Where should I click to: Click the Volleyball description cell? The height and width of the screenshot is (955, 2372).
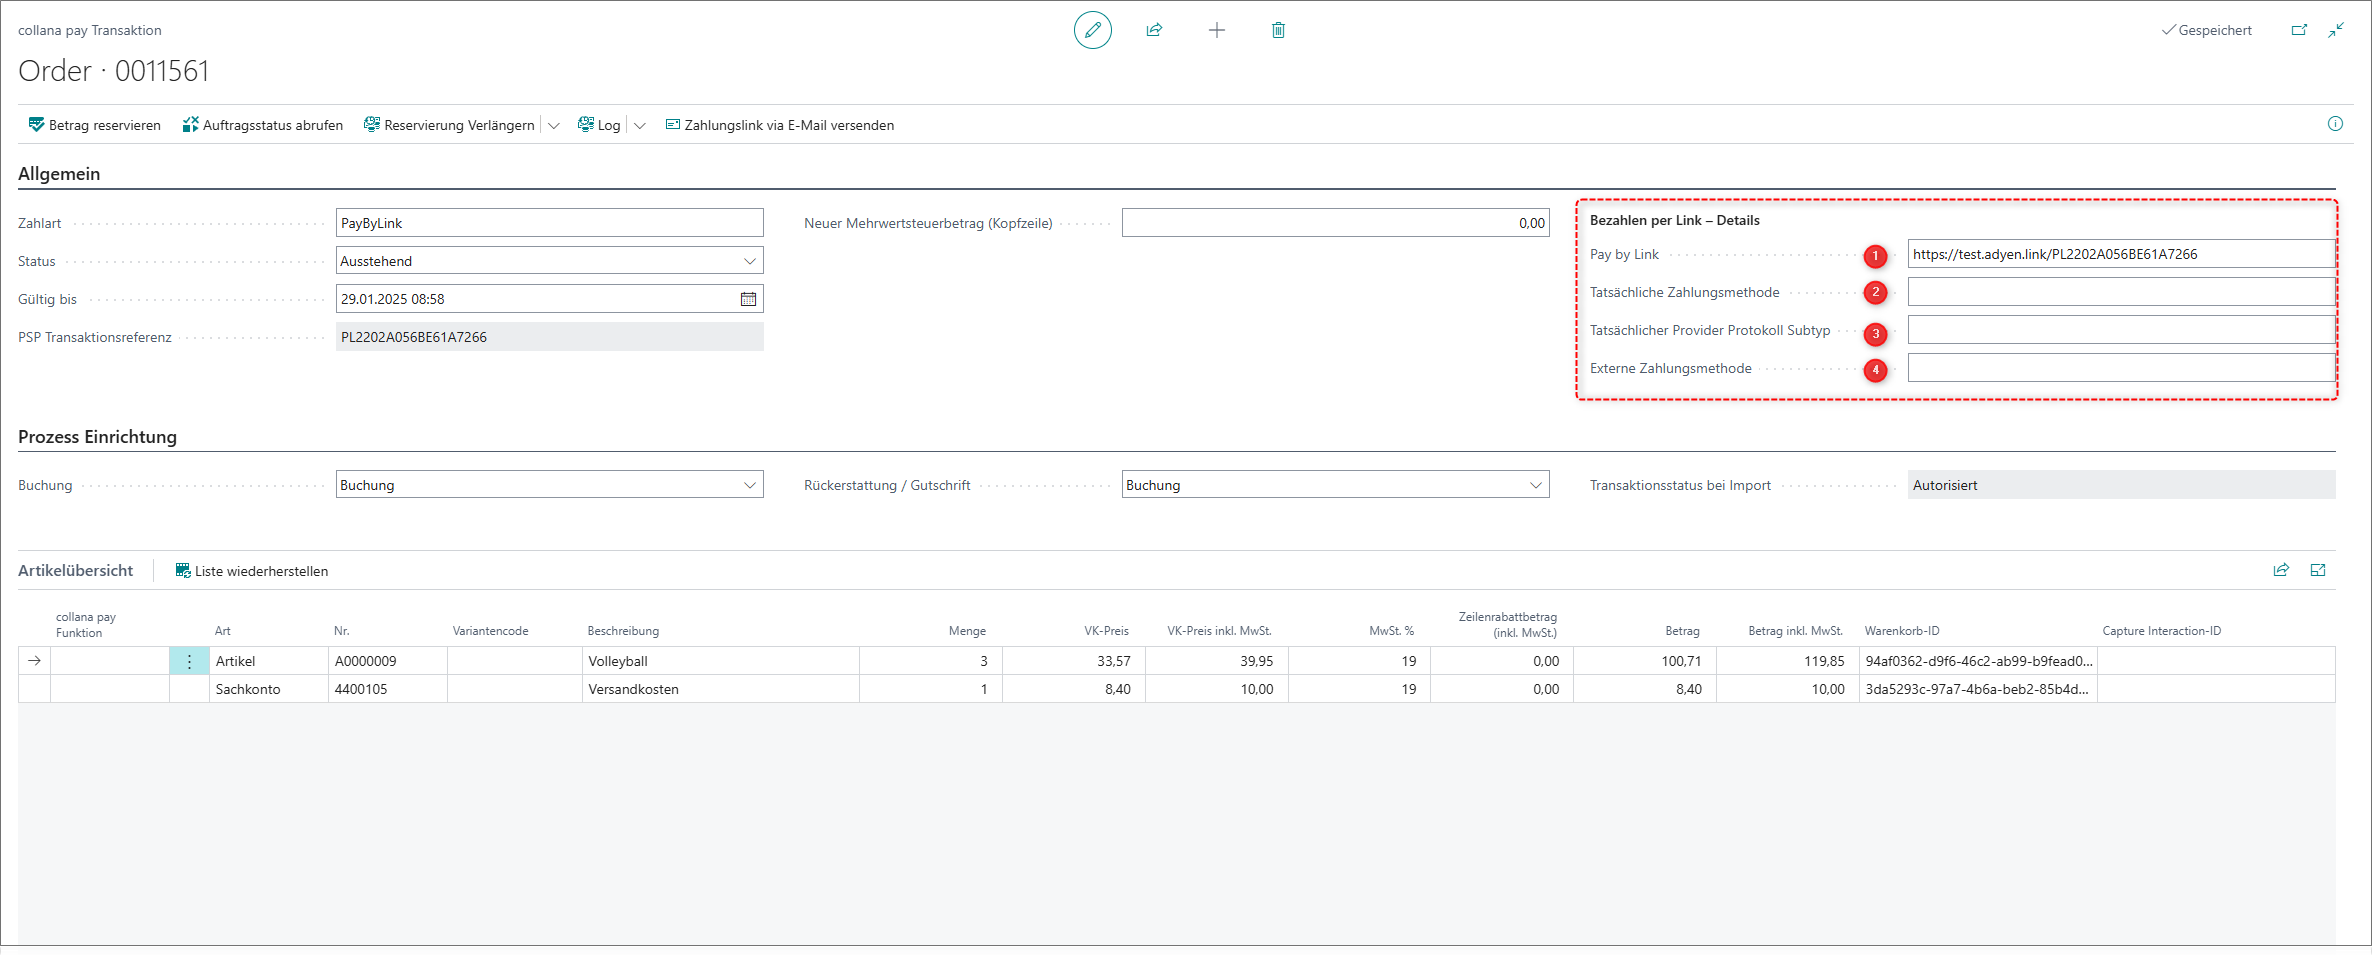pyautogui.click(x=720, y=661)
